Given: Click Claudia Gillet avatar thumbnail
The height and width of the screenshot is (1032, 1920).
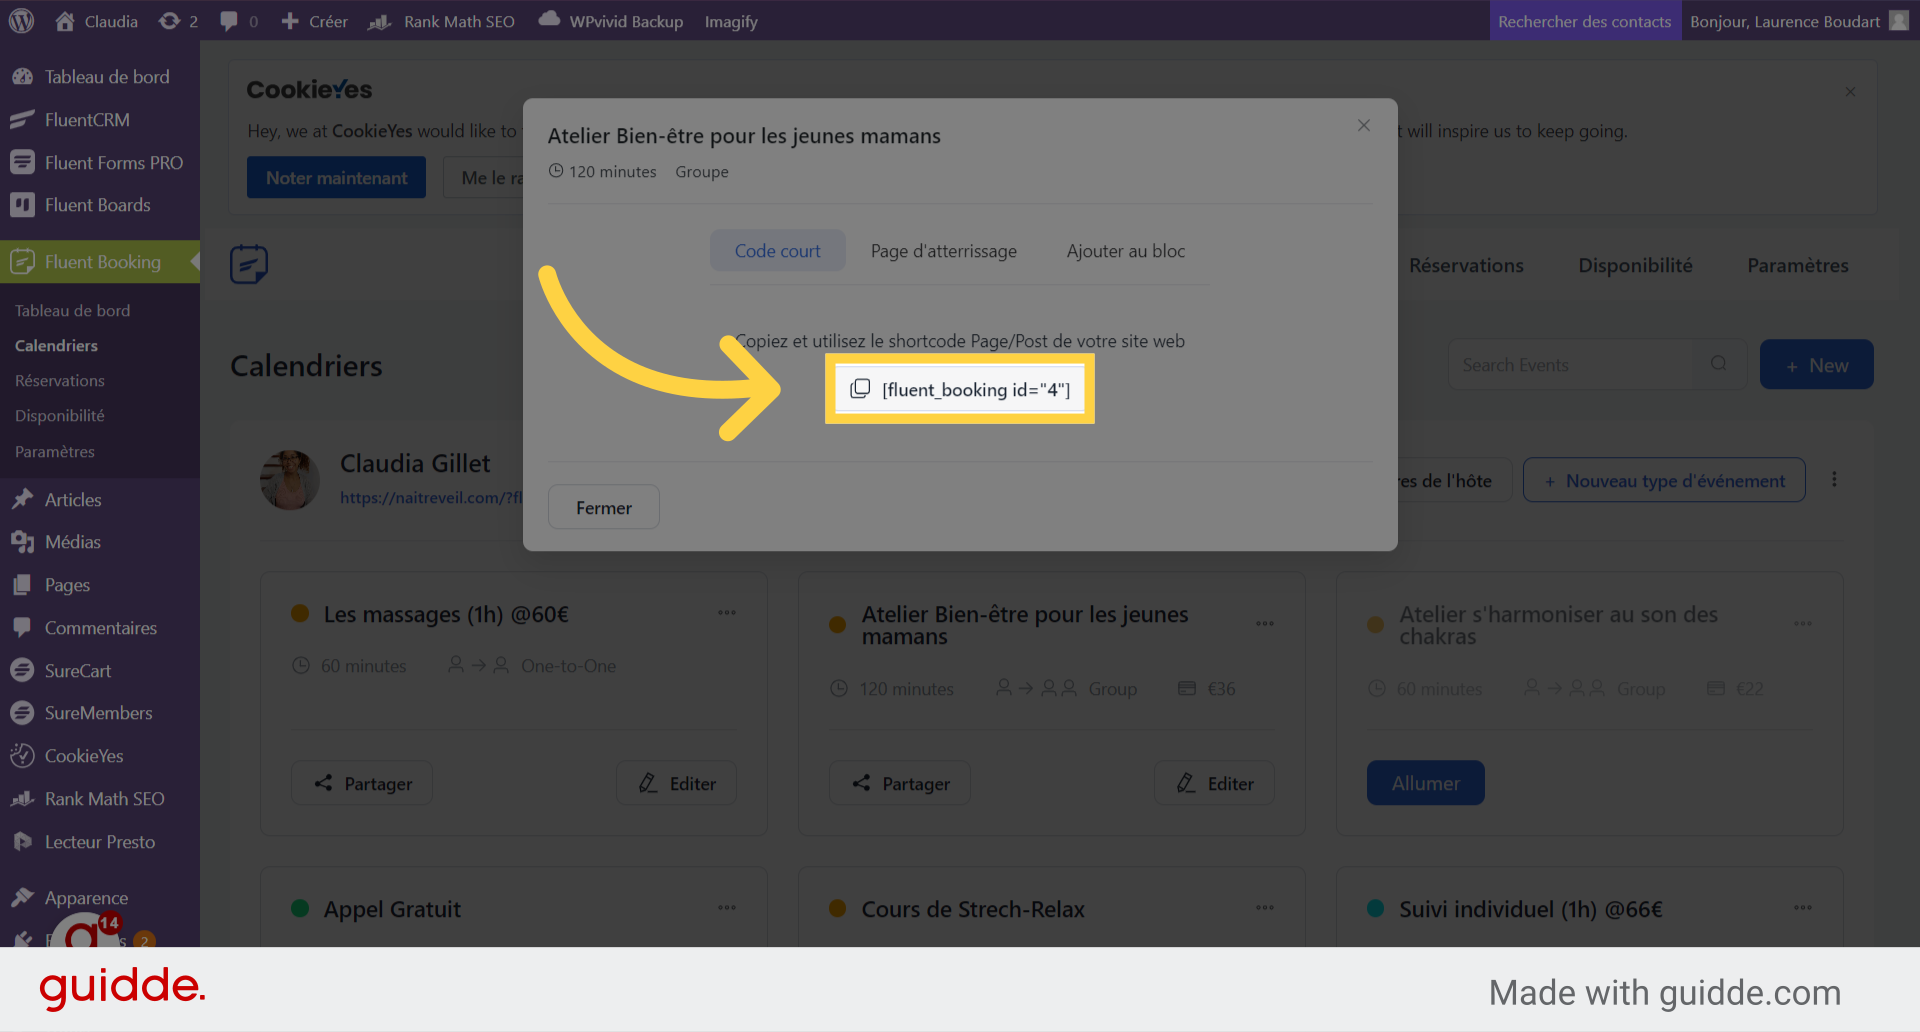Looking at the screenshot, I should 290,480.
